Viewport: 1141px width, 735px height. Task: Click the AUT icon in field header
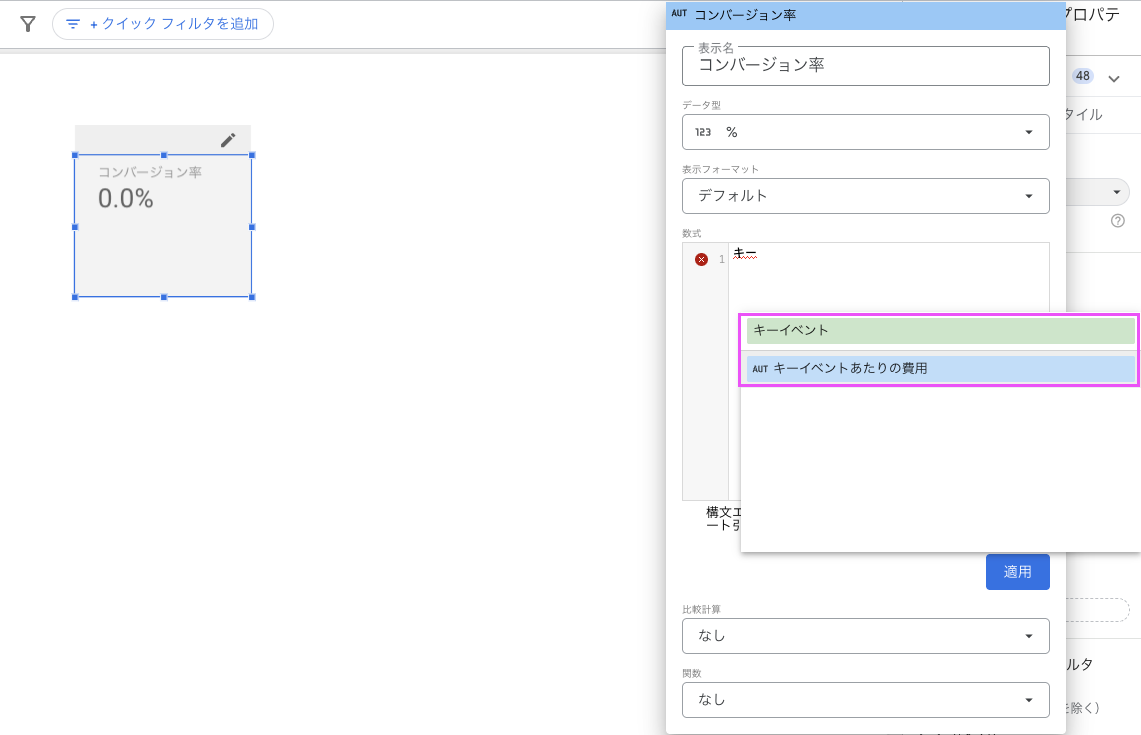click(679, 14)
